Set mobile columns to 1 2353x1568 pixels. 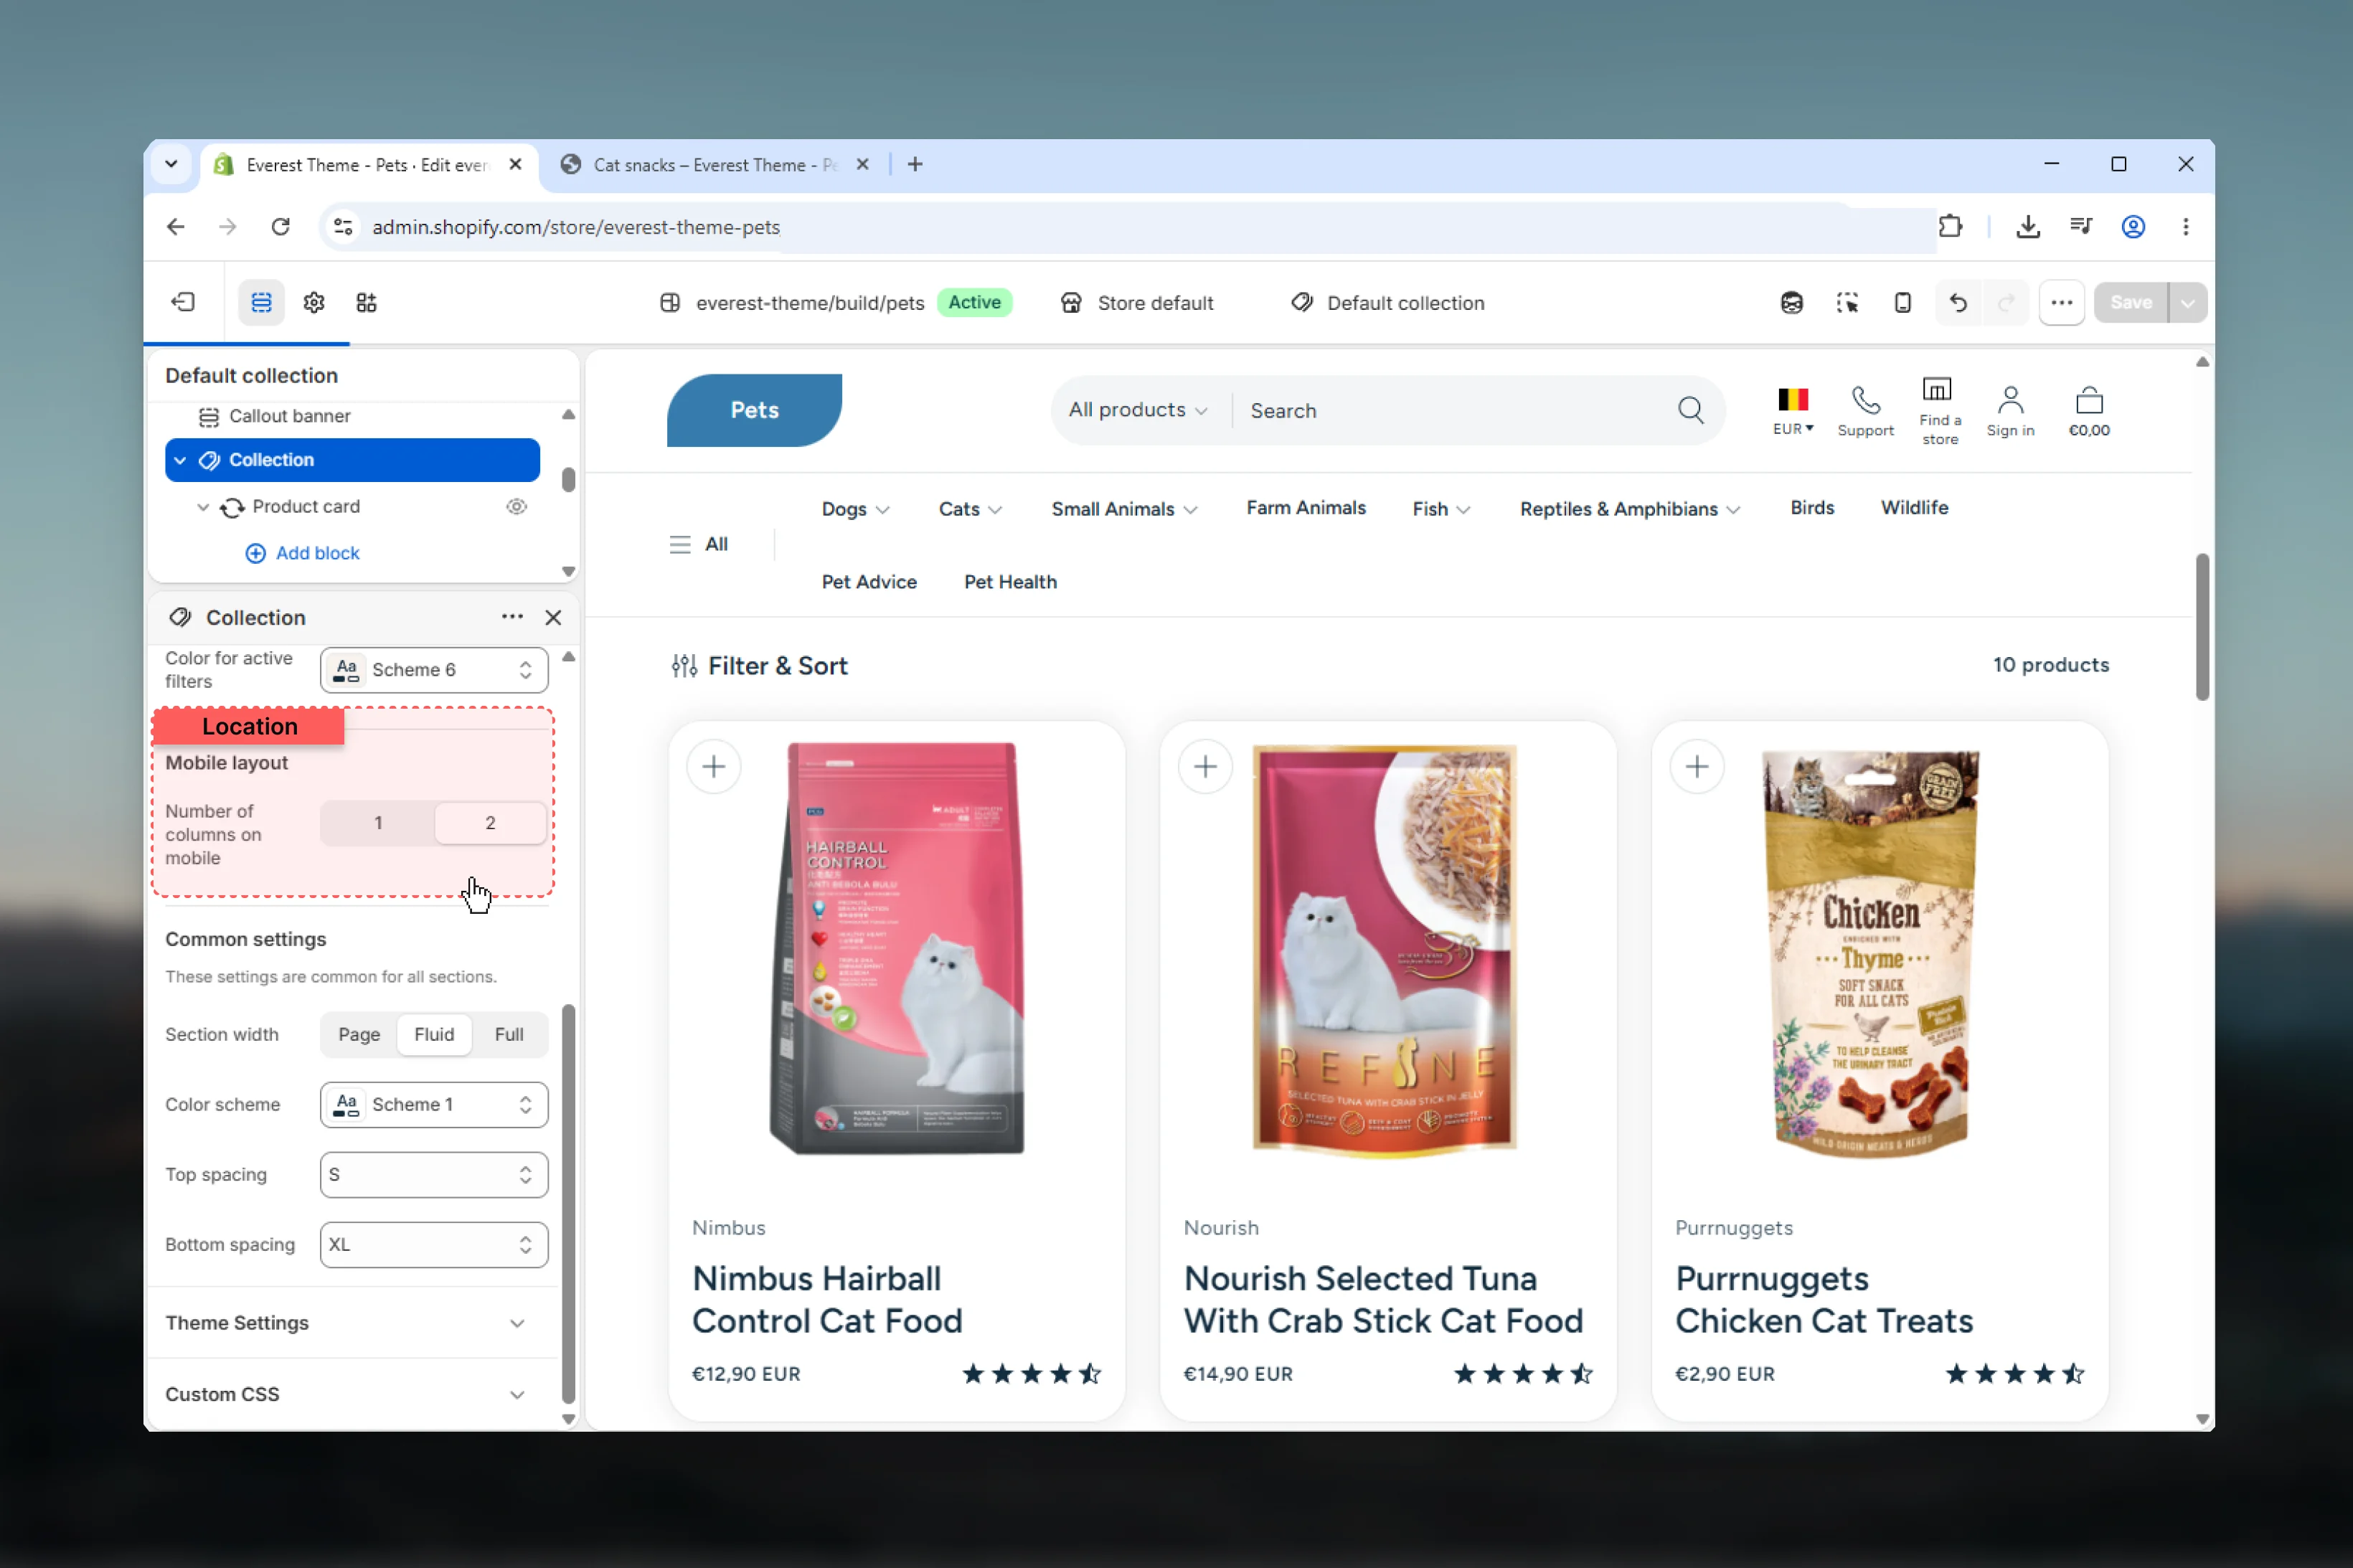378,823
